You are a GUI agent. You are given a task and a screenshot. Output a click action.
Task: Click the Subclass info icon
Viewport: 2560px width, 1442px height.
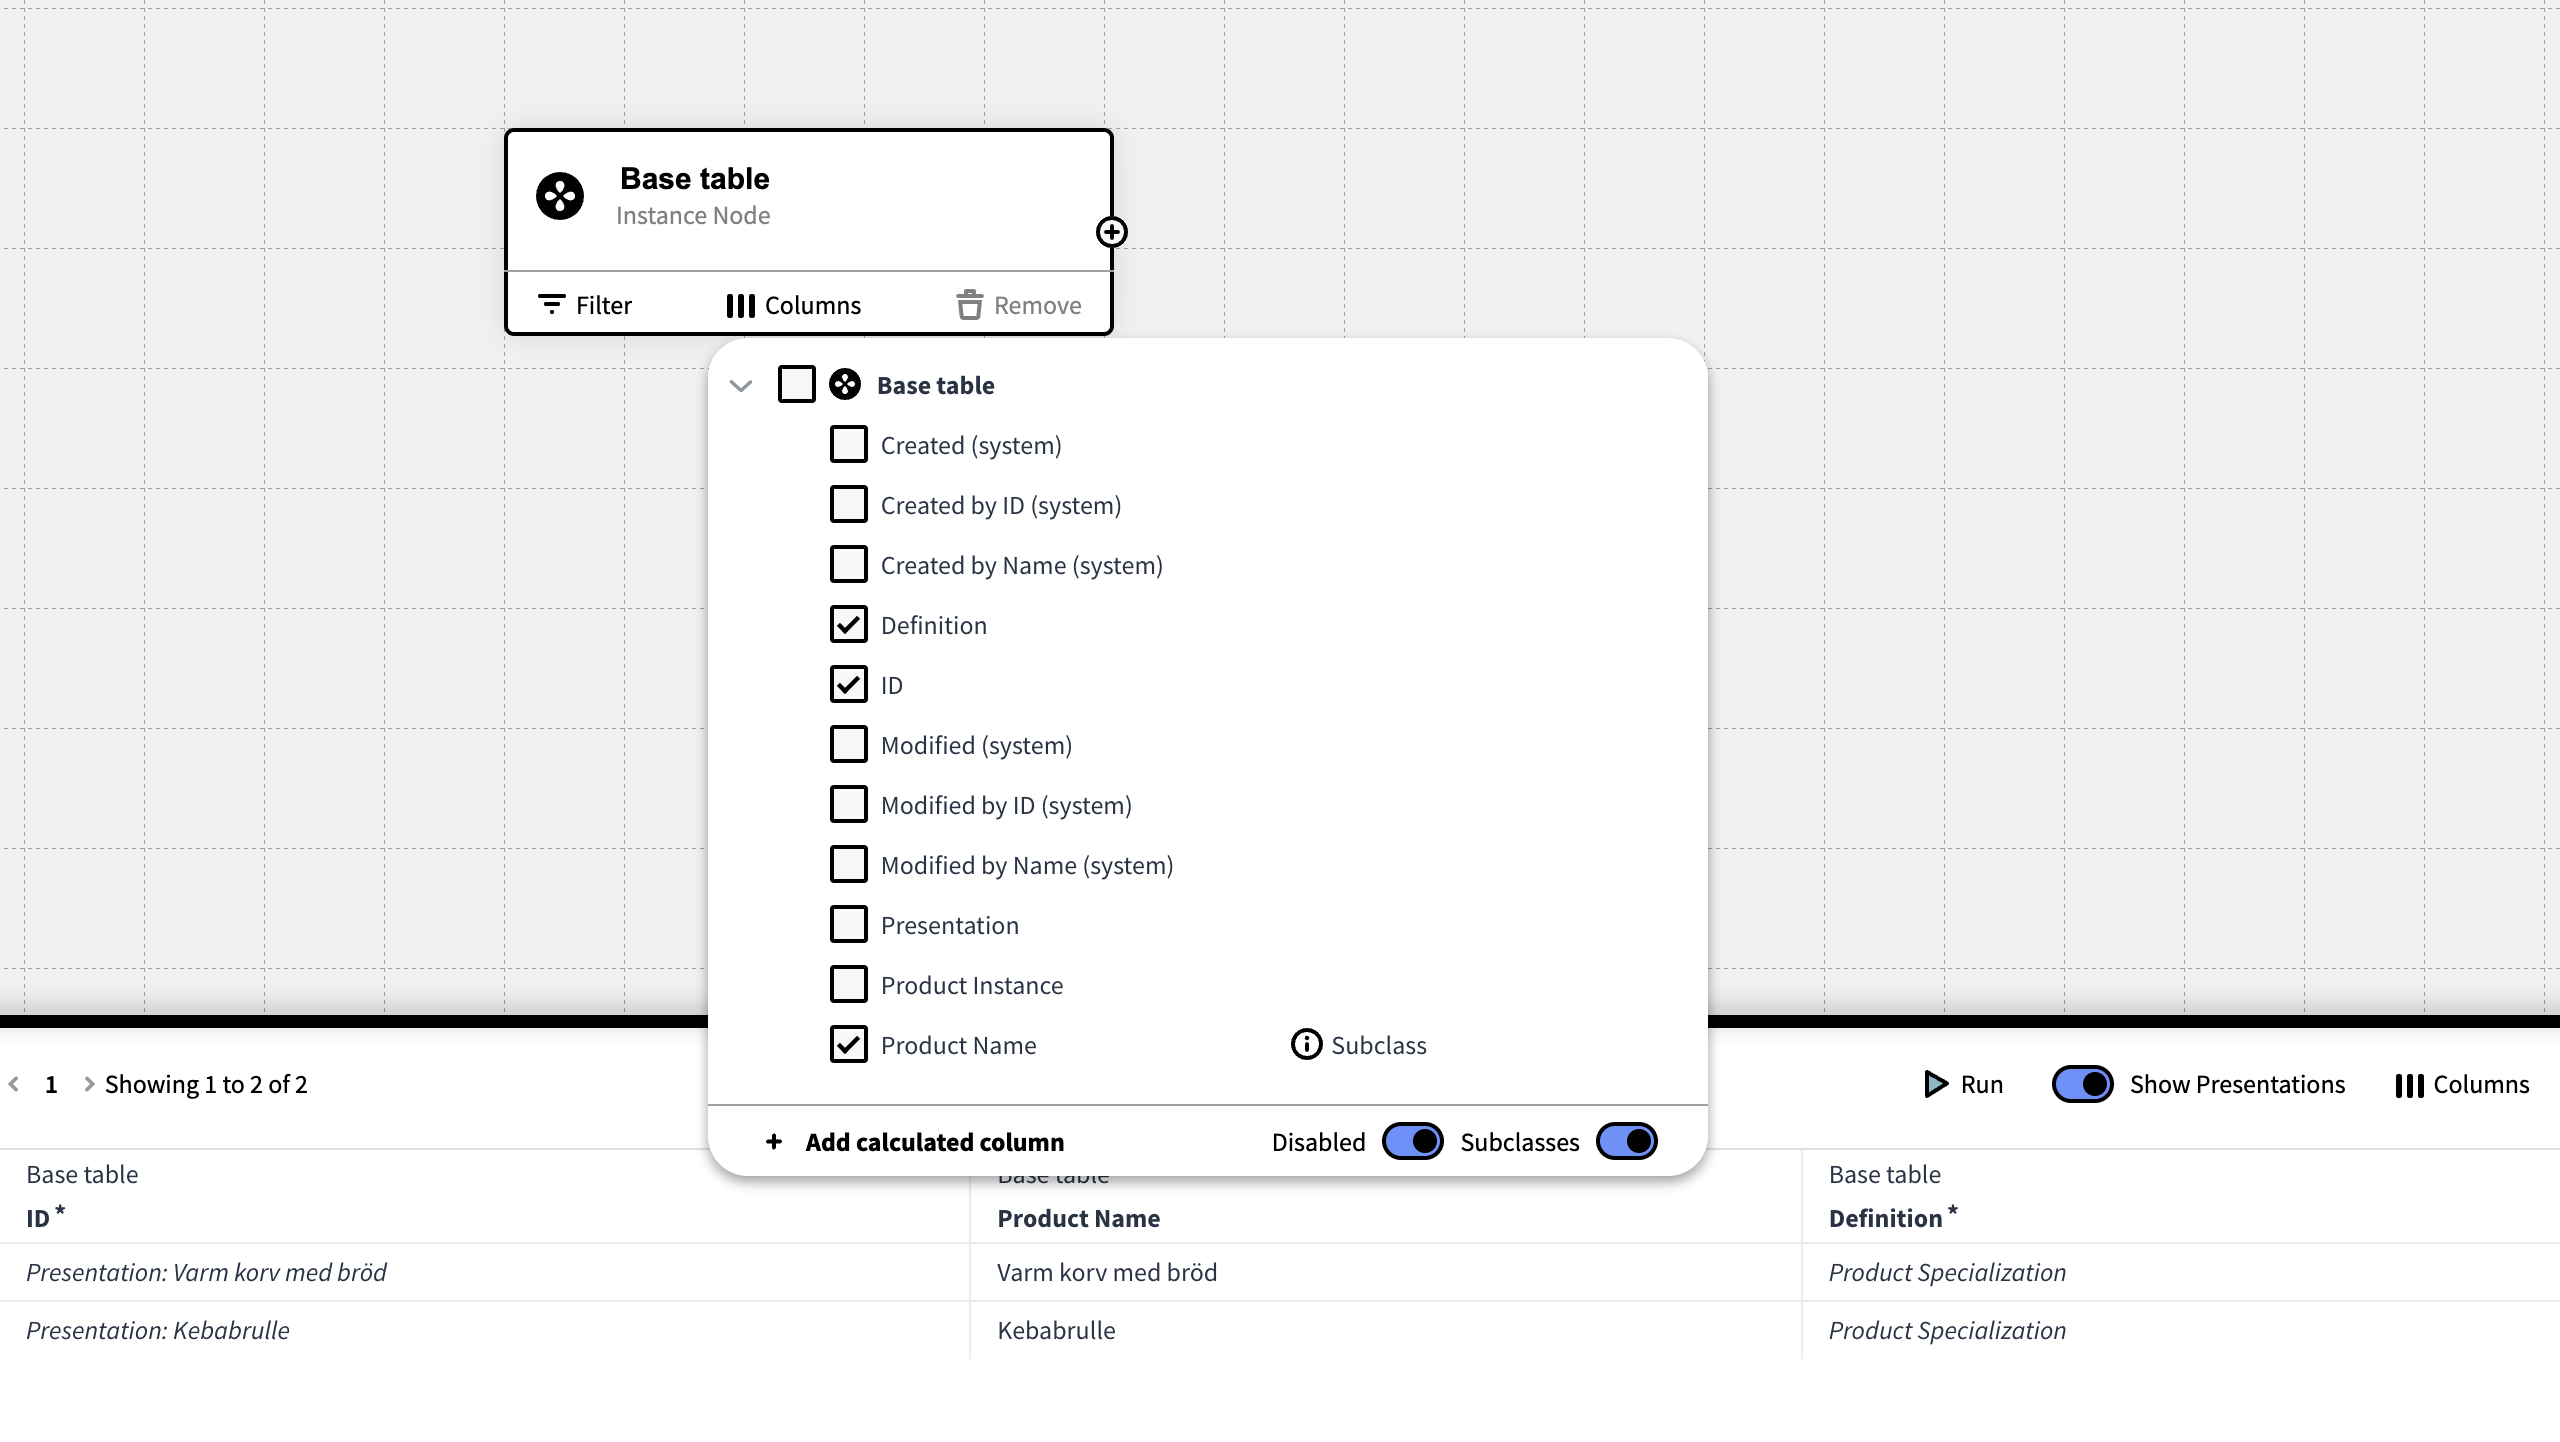point(1306,1044)
